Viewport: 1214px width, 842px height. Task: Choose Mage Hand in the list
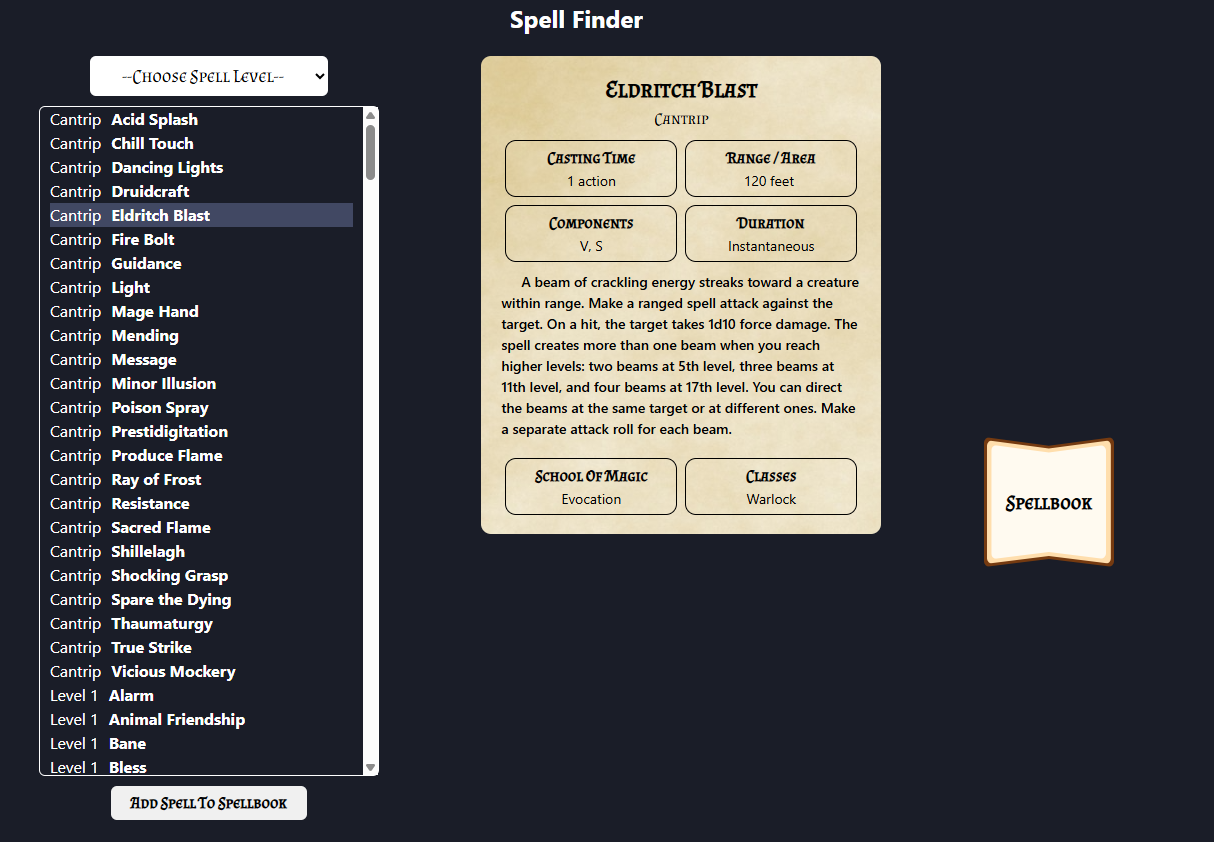(154, 312)
